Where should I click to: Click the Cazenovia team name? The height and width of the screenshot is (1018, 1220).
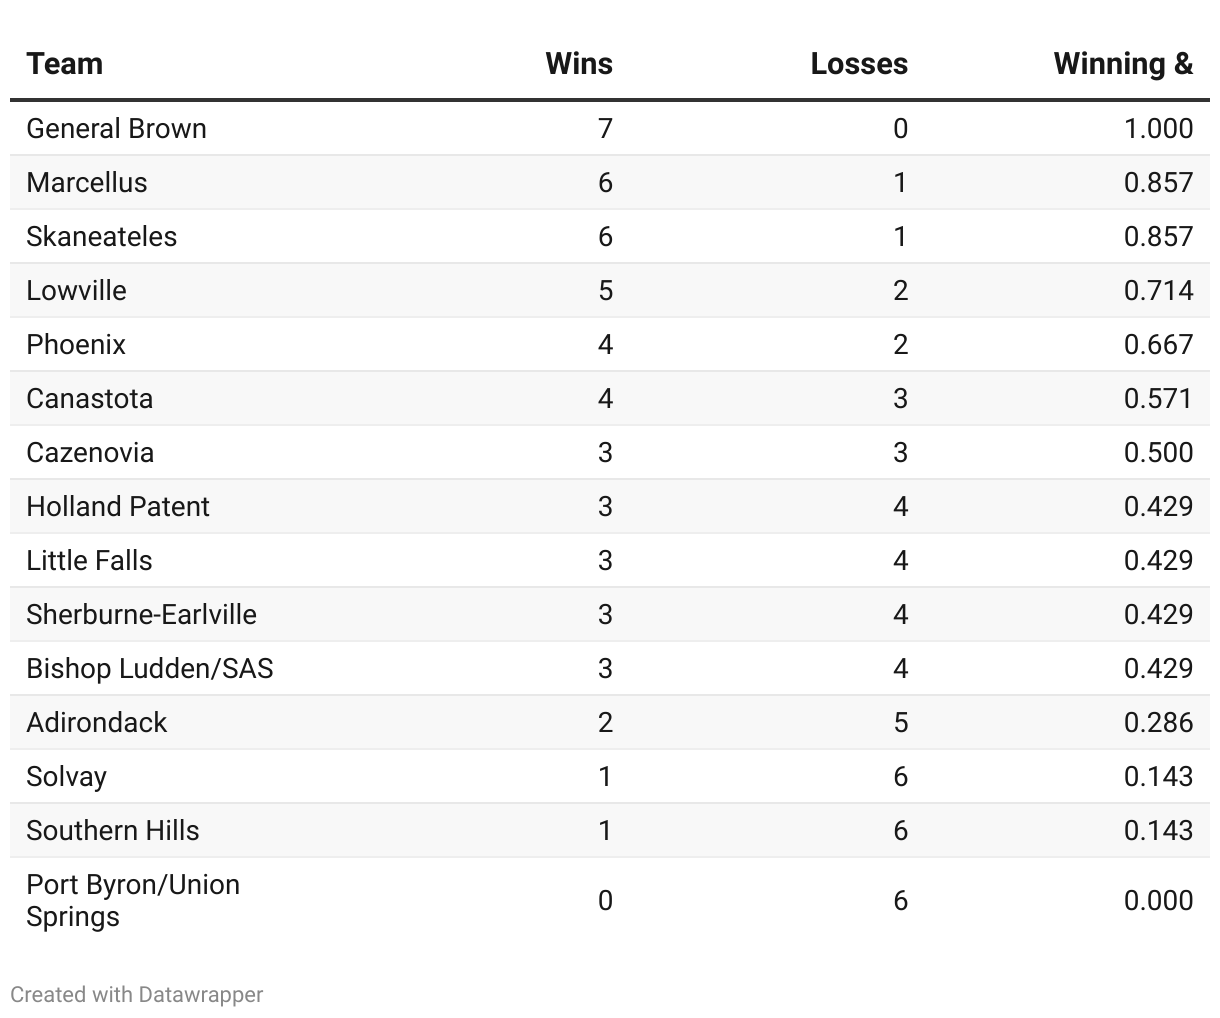coord(90,452)
